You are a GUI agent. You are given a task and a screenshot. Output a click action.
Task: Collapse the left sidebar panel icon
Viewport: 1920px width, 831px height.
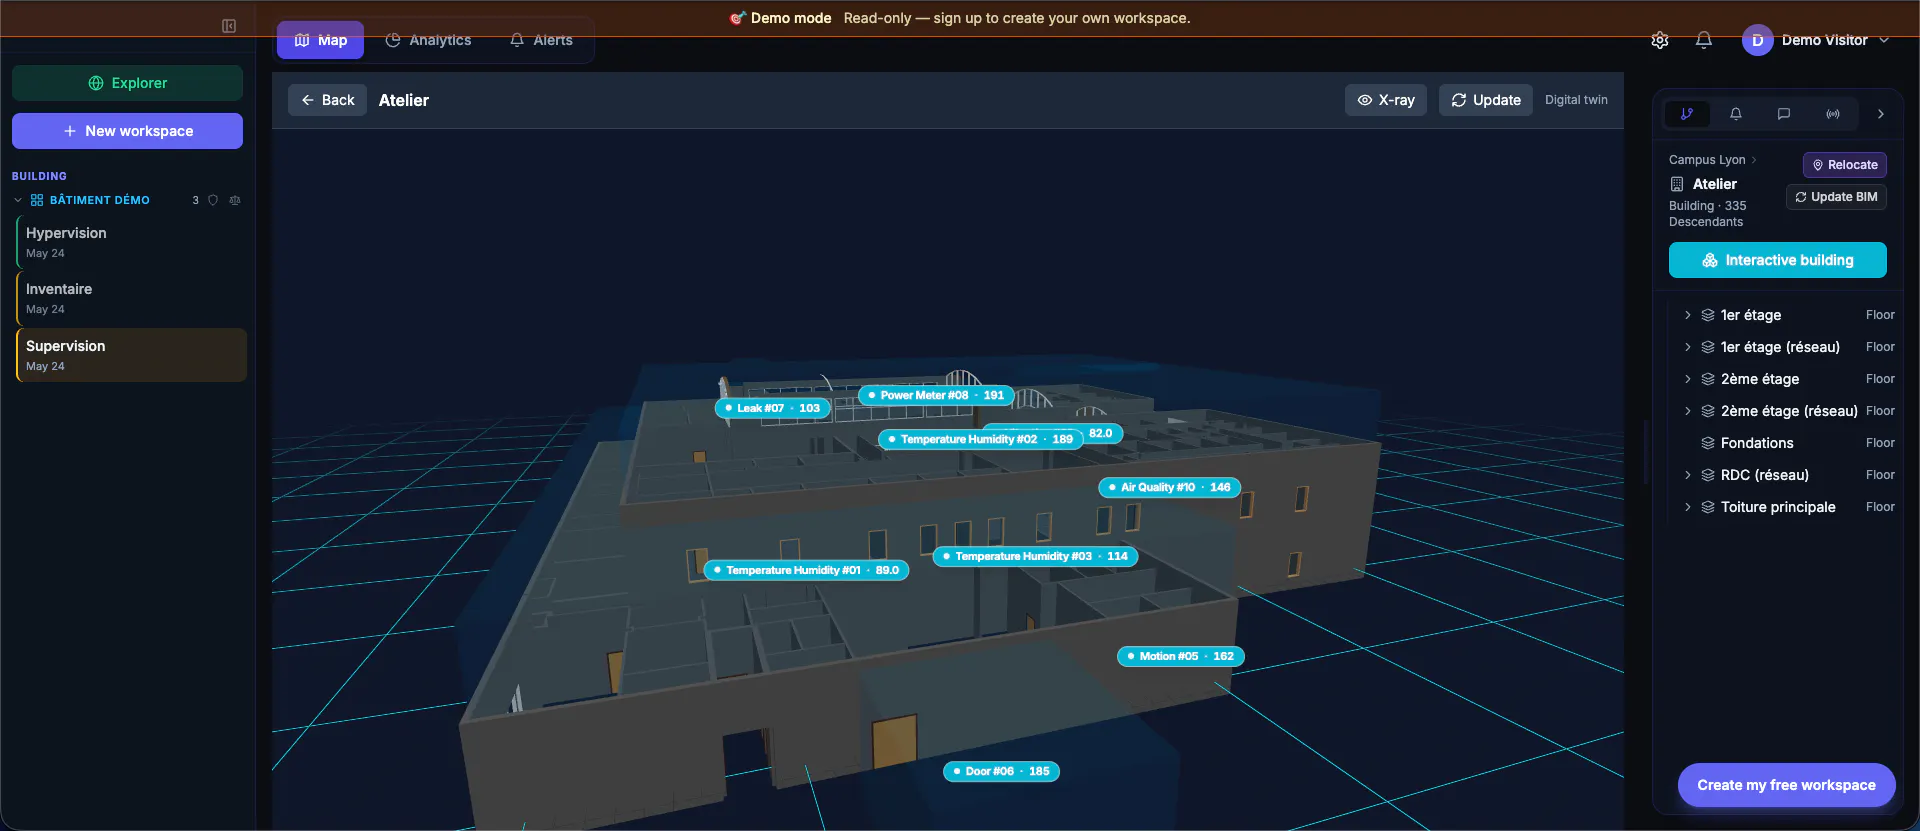[x=229, y=26]
